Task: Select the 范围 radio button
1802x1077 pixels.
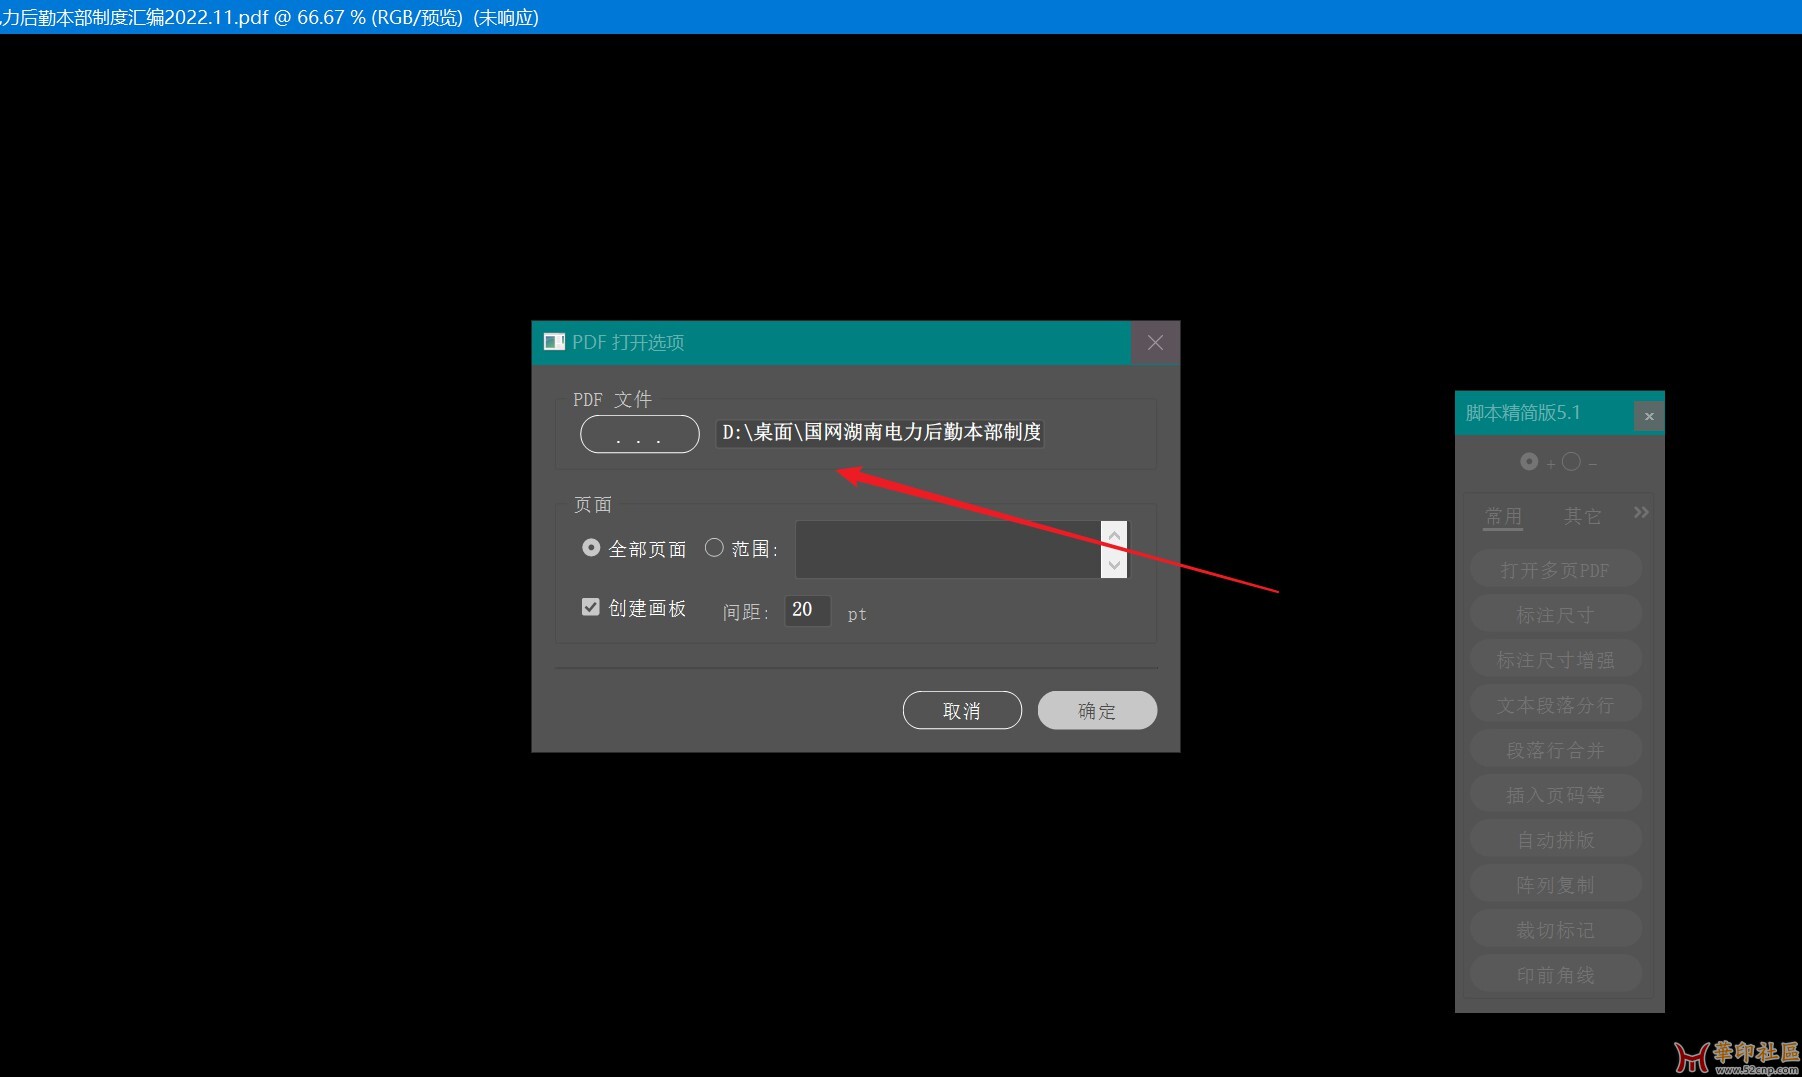Action: pos(714,548)
